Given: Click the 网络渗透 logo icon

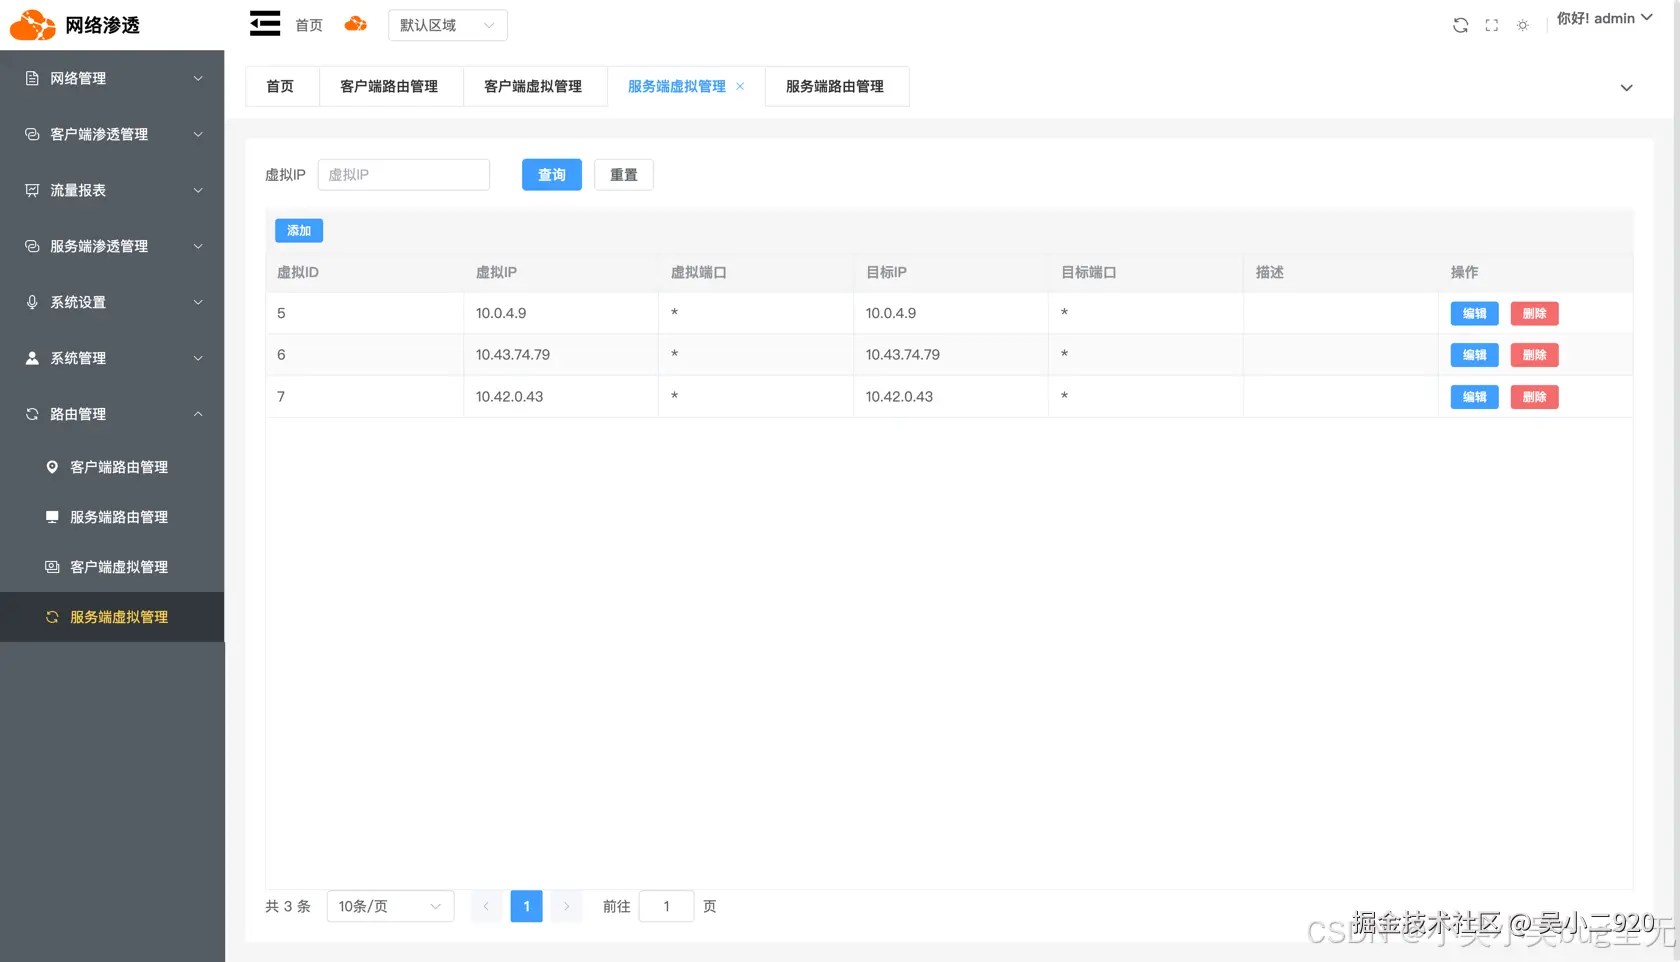Looking at the screenshot, I should pos(31,24).
